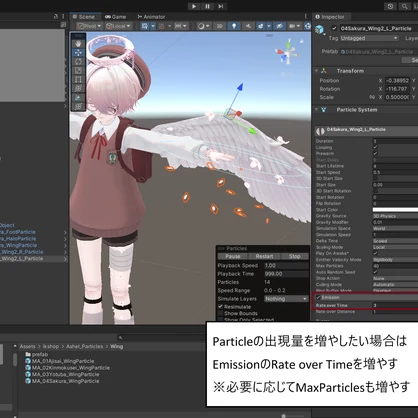The height and width of the screenshot is (418, 418).
Task: Open scene effects dropdown arrow
Action: click(x=268, y=26)
